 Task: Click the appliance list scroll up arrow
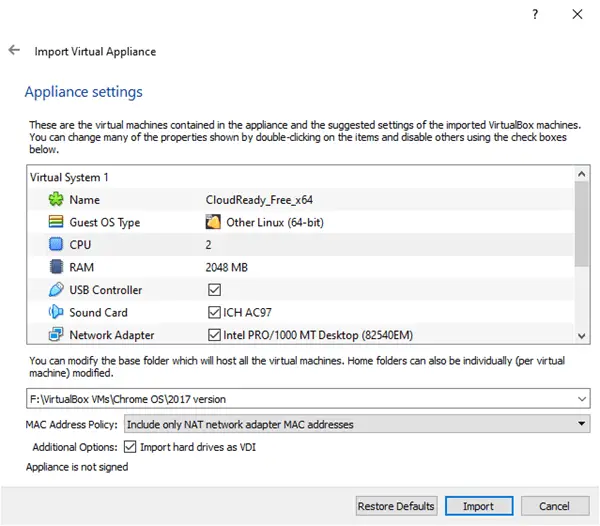[582, 174]
